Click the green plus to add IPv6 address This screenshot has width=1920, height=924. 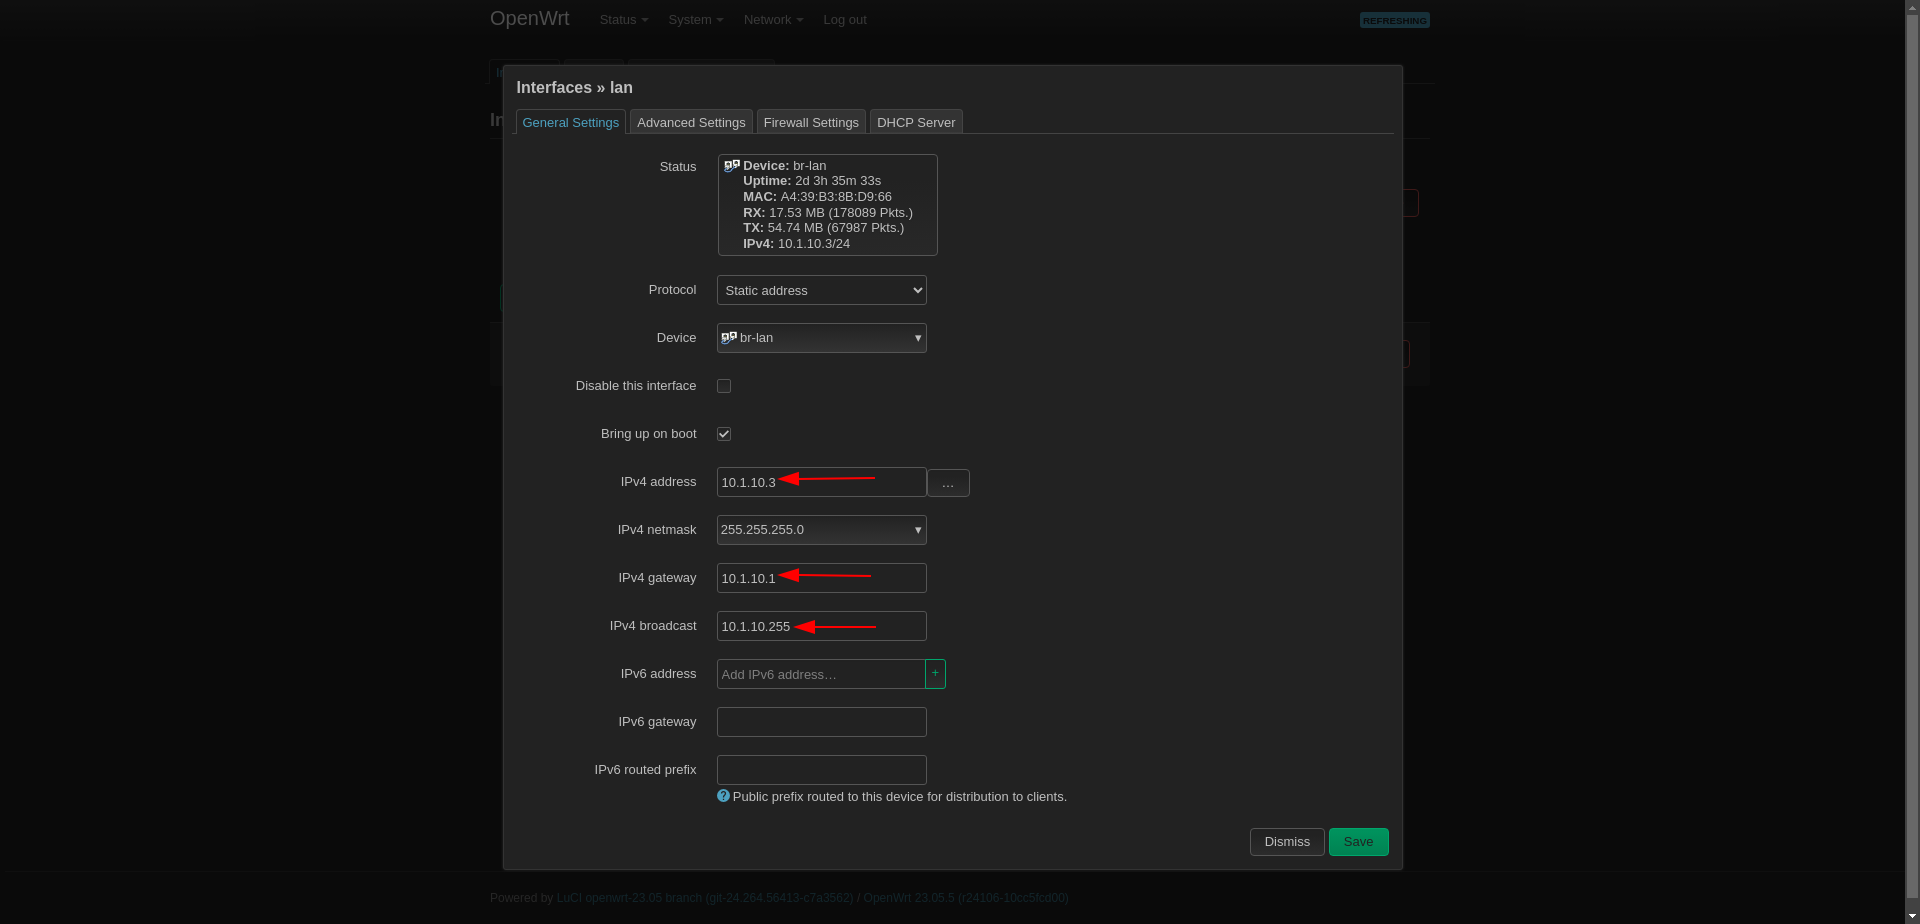[935, 674]
